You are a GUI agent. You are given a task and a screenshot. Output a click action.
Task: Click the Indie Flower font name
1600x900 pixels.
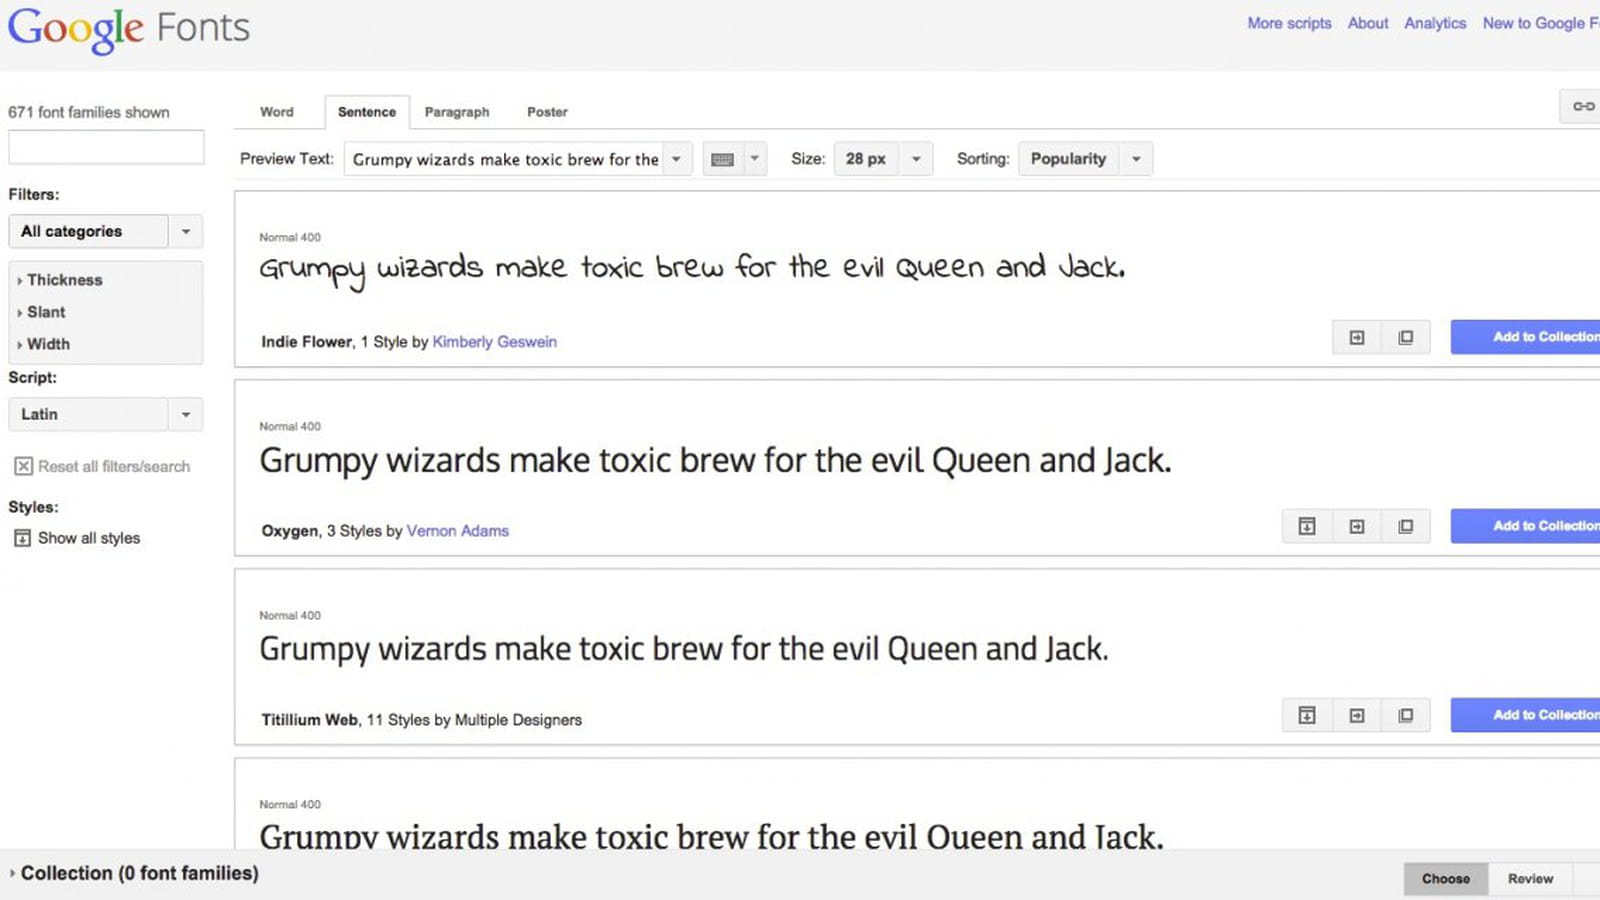(x=307, y=342)
